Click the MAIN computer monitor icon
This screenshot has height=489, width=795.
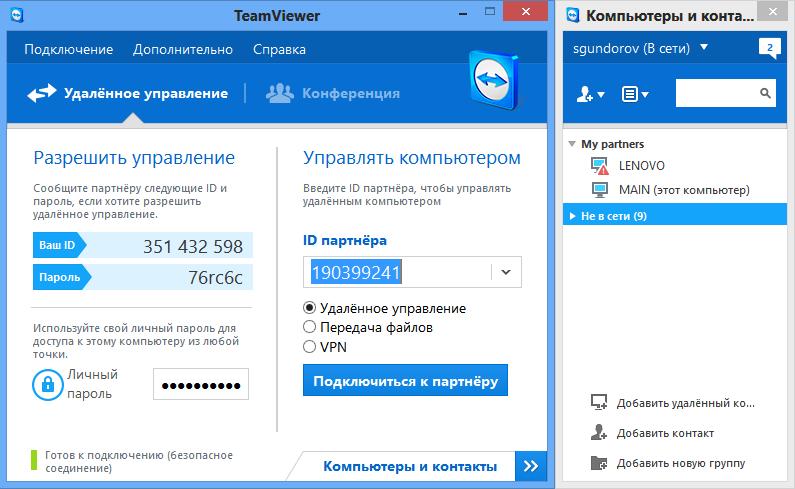(600, 190)
